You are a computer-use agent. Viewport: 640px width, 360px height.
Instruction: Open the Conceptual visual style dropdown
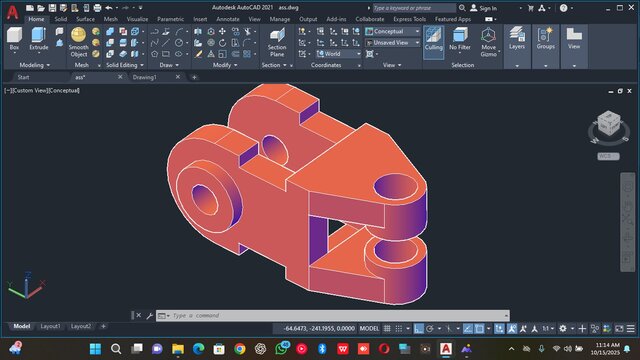tap(392, 31)
